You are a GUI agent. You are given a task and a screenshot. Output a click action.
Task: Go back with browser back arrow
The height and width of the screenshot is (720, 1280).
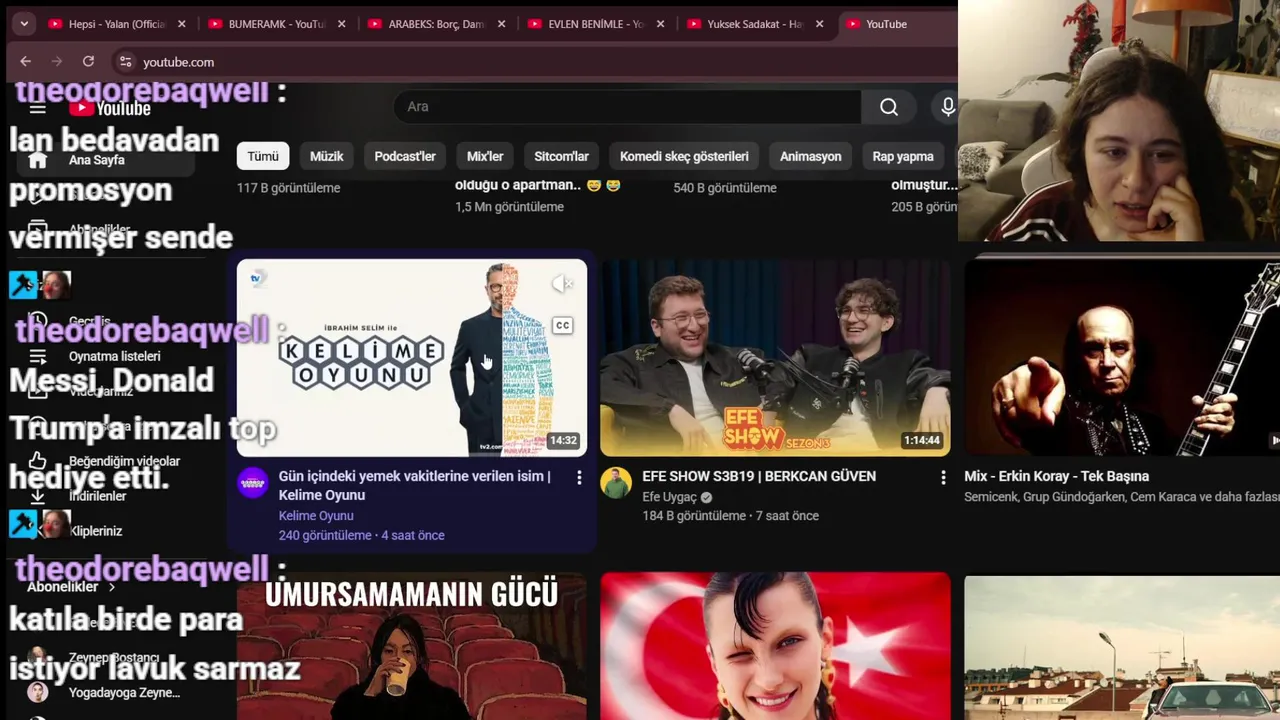point(25,62)
